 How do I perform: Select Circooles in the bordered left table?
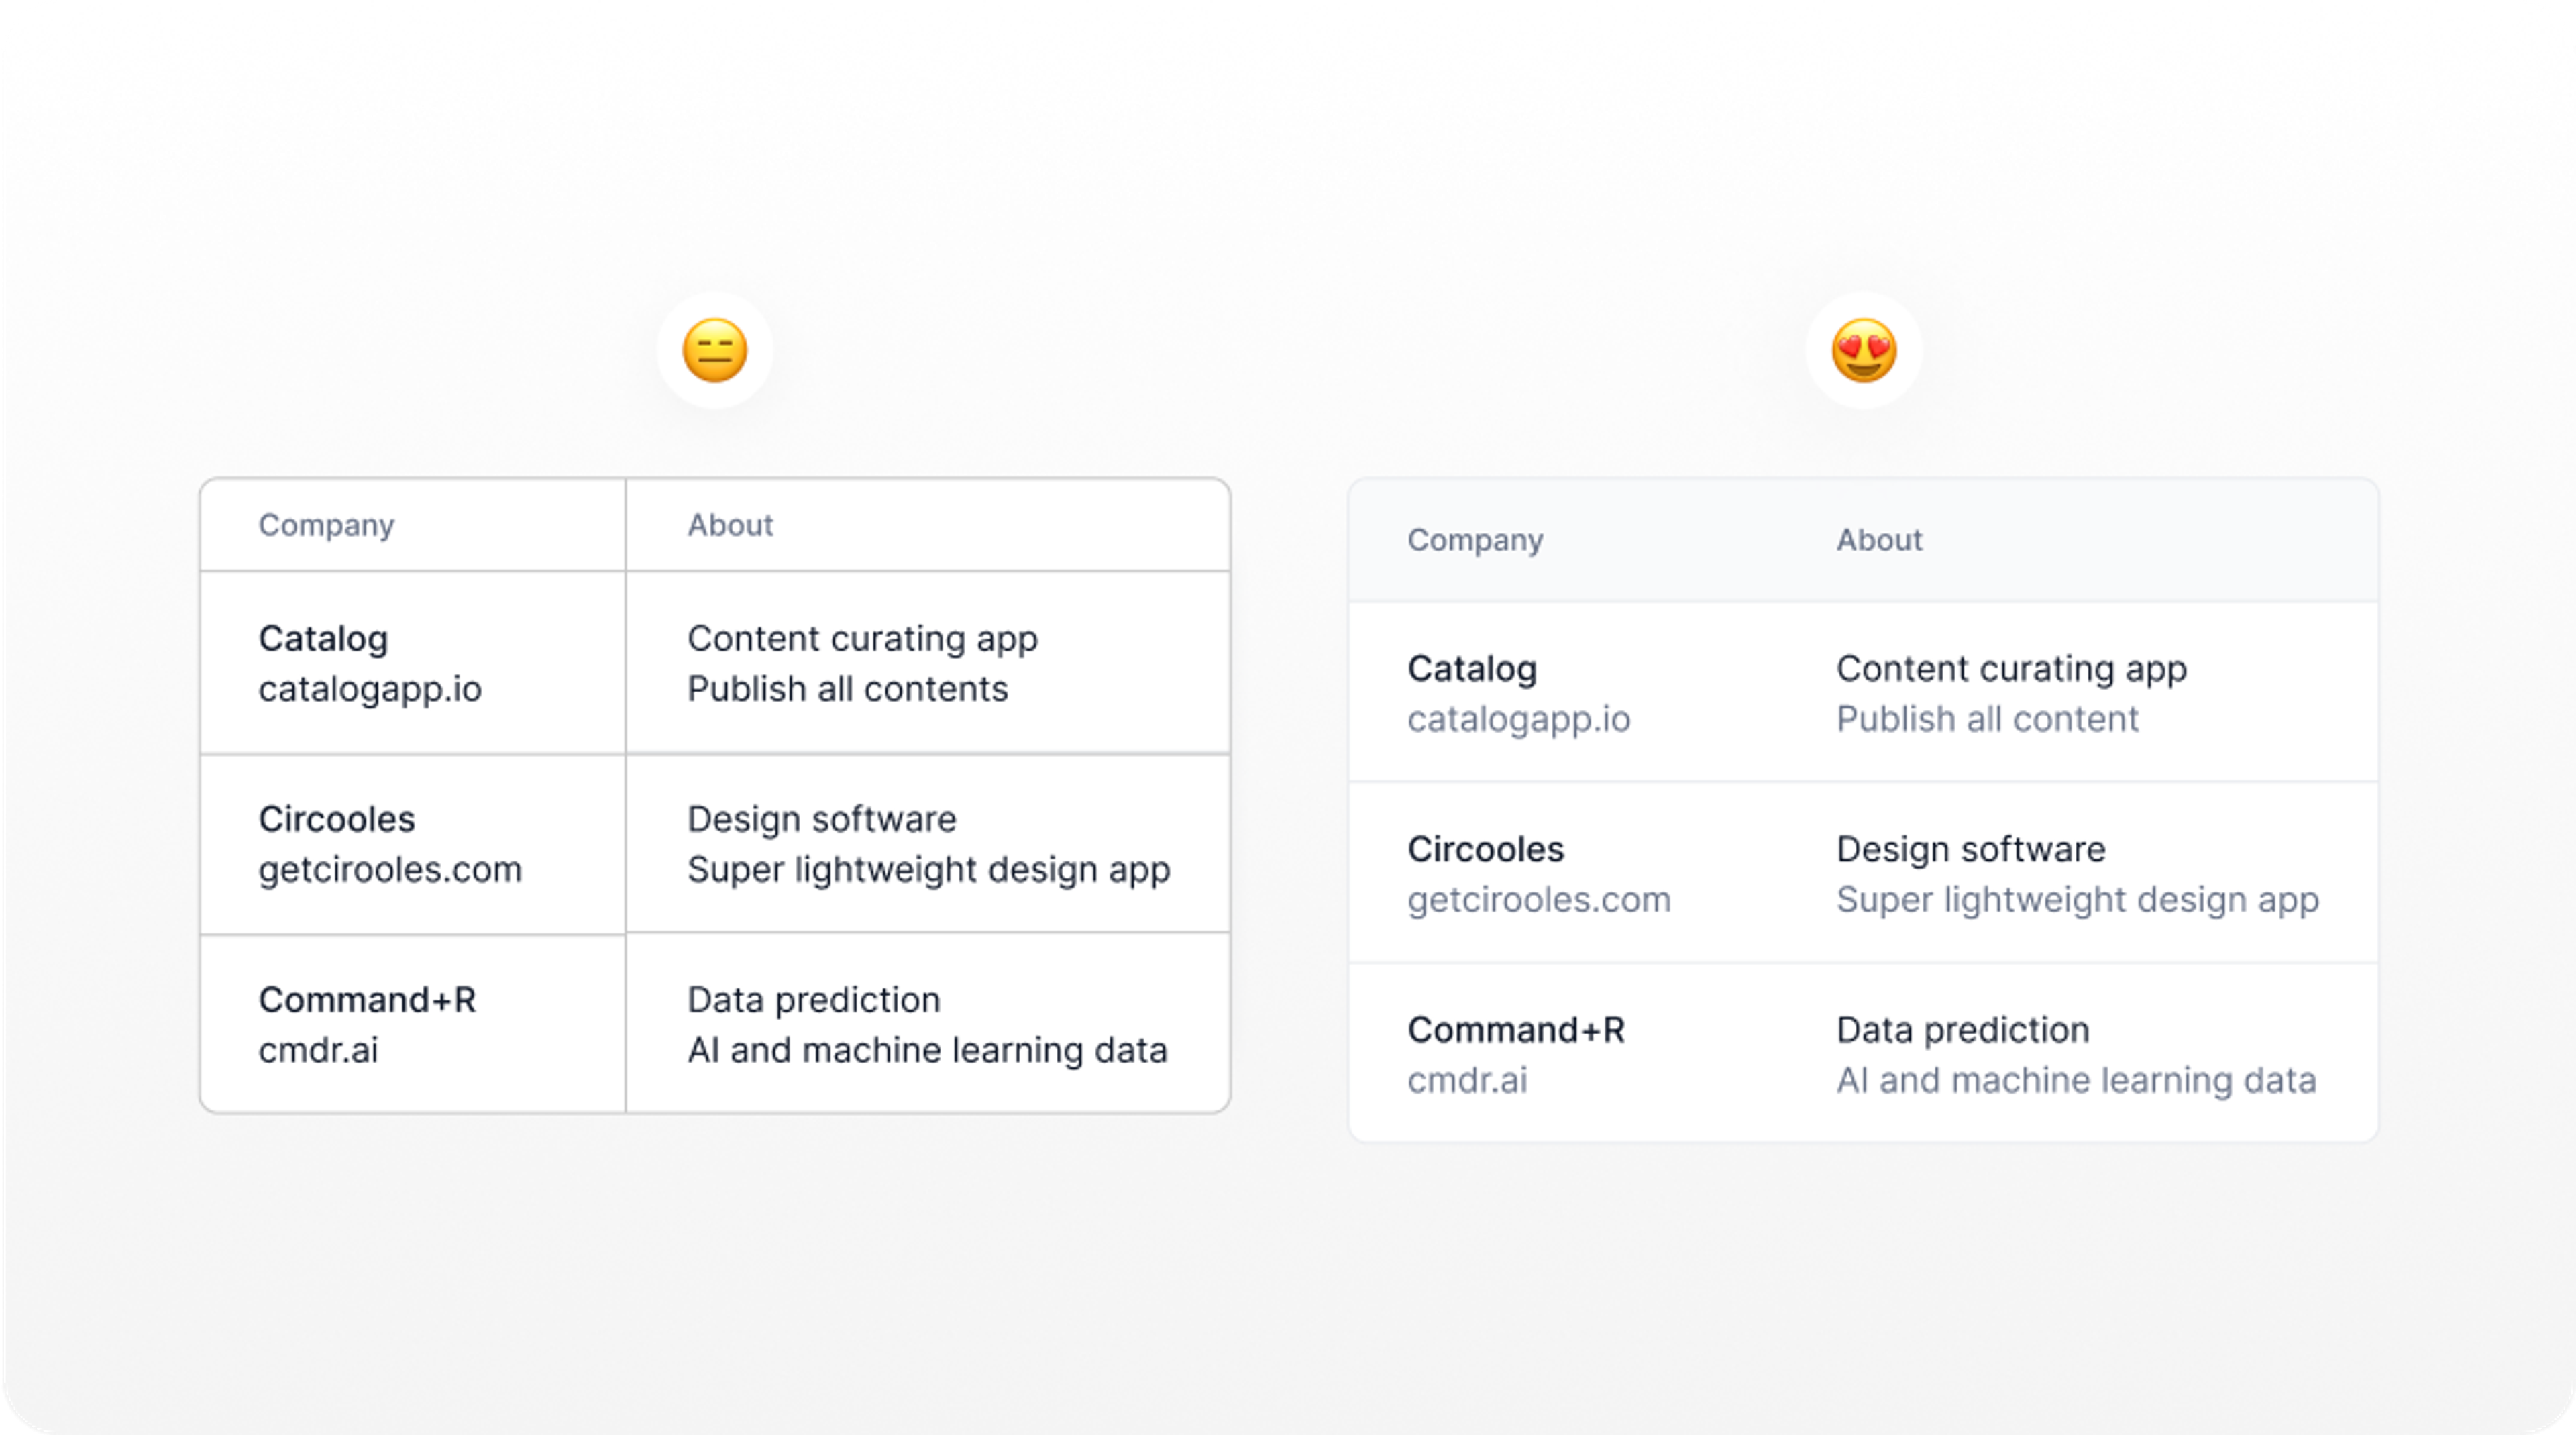[x=336, y=819]
